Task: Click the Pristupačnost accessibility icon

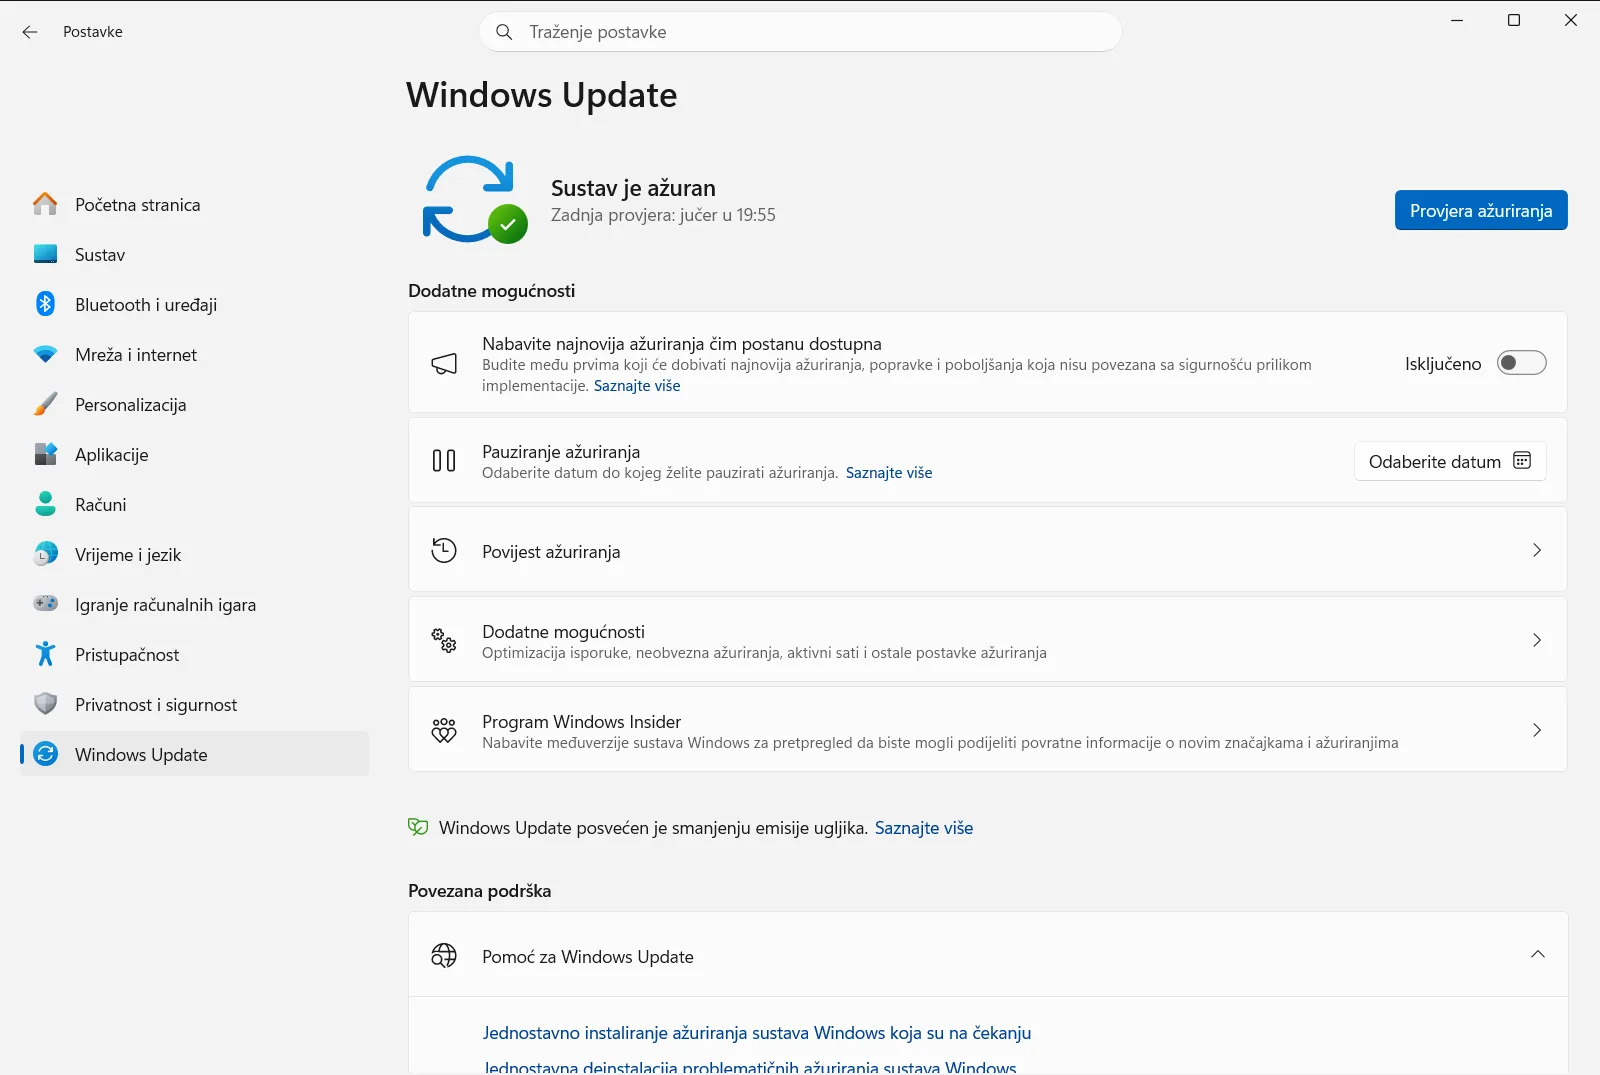Action: pos(45,654)
